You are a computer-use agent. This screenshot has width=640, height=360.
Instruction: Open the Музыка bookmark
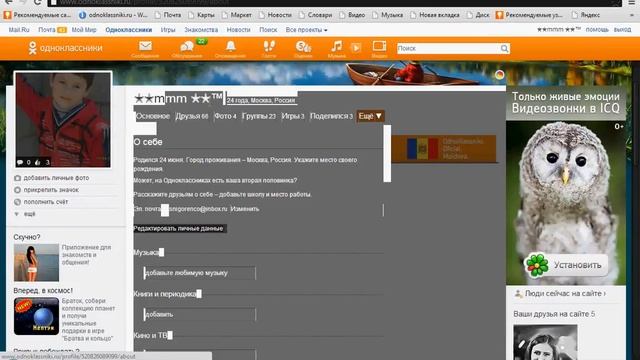pyautogui.click(x=387, y=15)
